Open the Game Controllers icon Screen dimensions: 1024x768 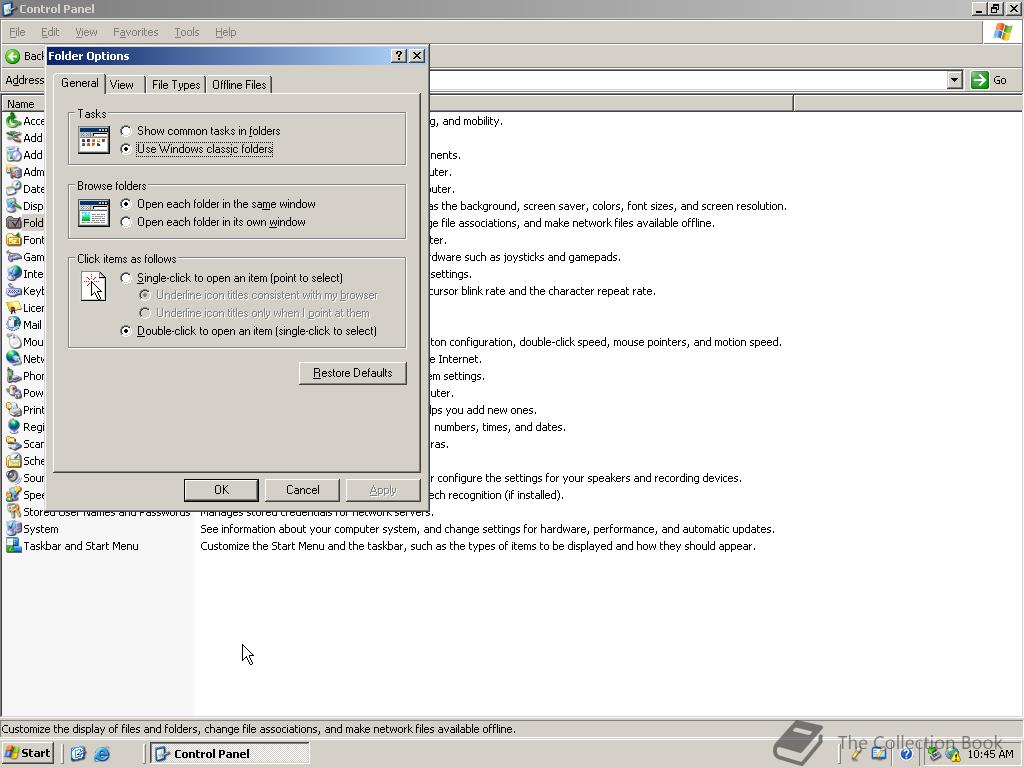(14, 257)
